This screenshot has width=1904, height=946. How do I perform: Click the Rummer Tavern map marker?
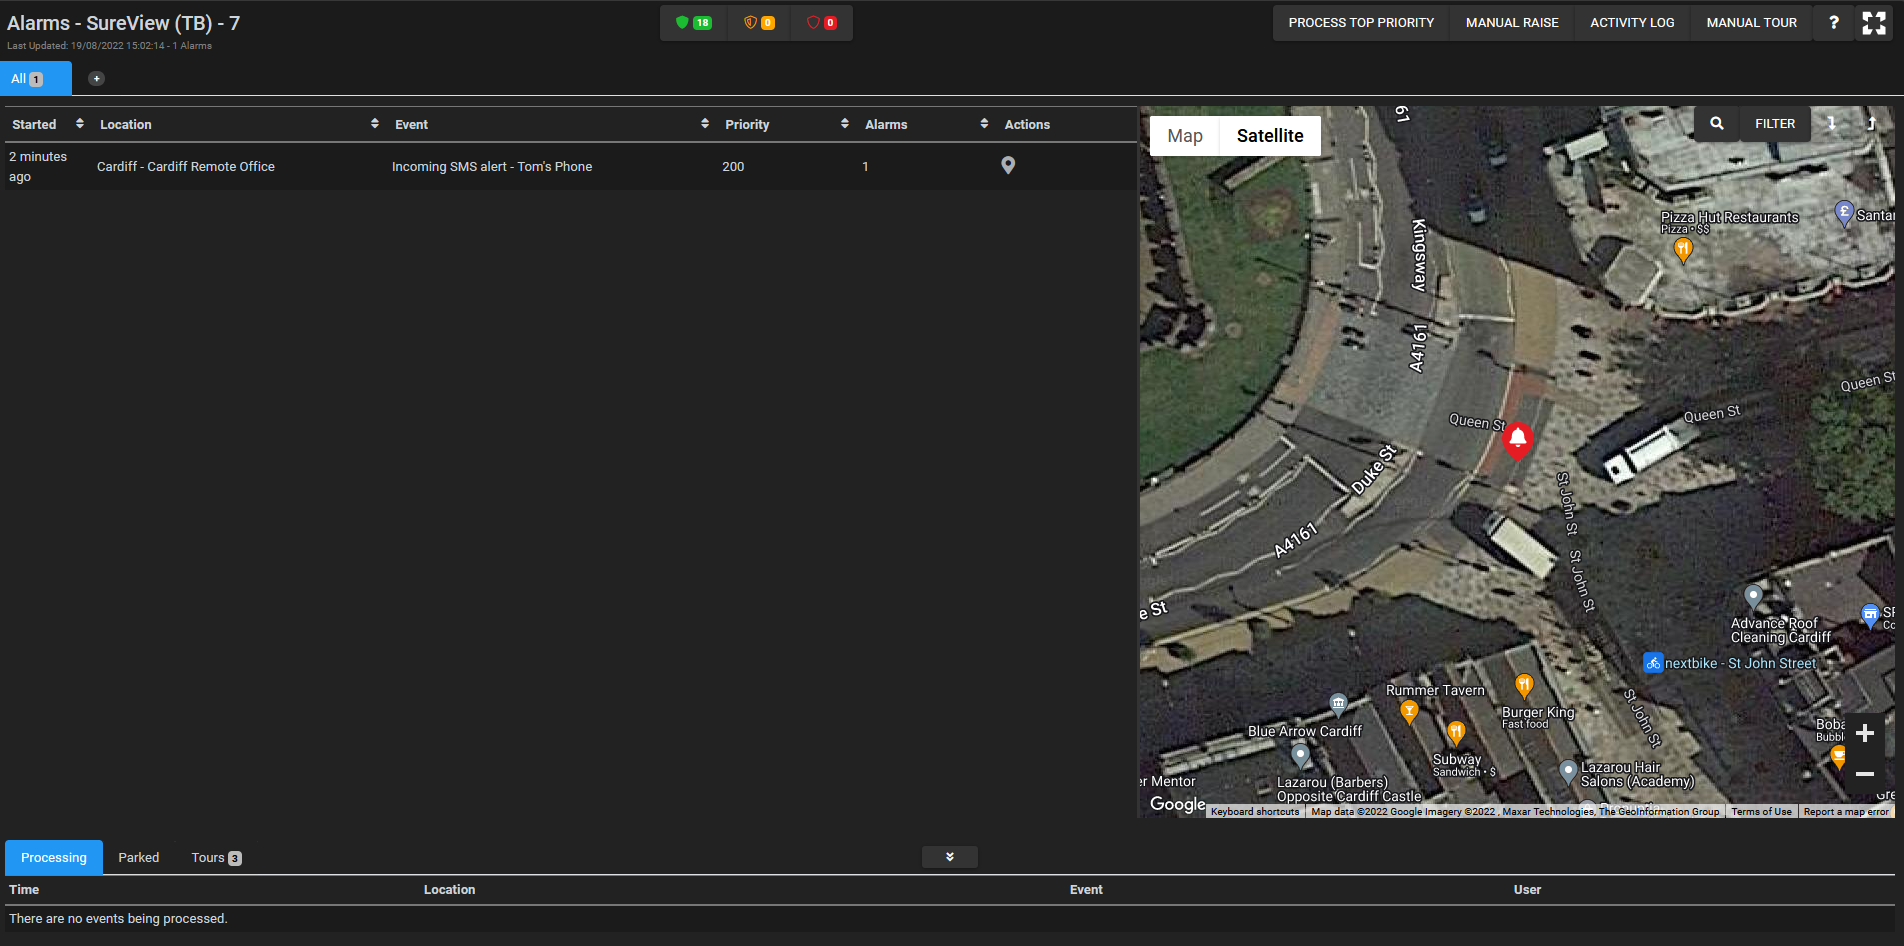pos(1409,712)
